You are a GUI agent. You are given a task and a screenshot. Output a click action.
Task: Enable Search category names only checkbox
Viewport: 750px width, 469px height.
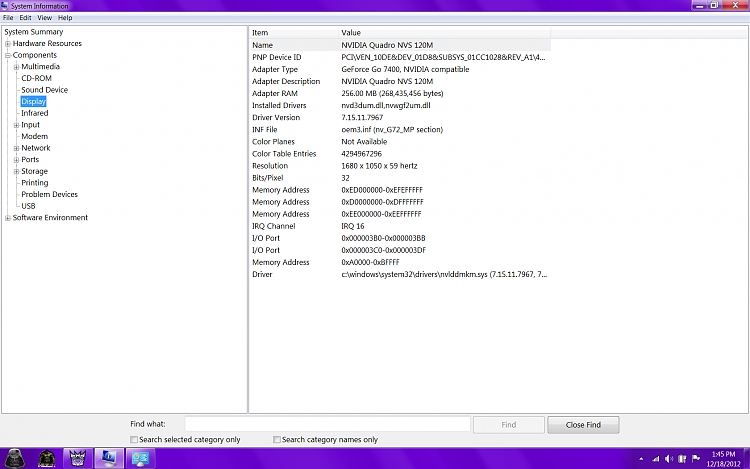coord(276,439)
